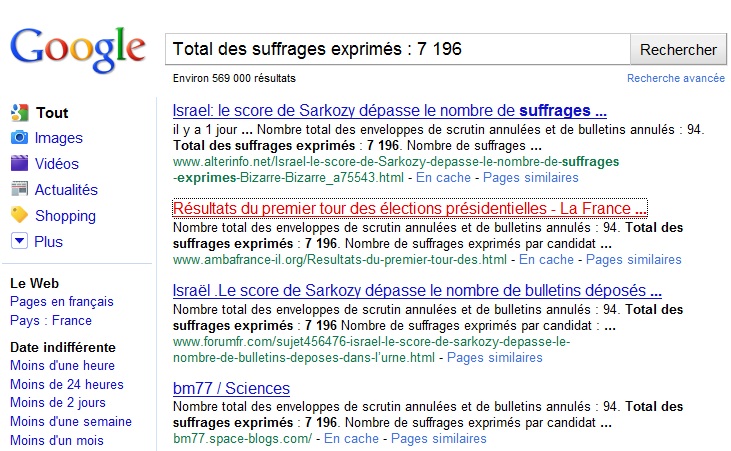Screen dimensions: 731x451
Task: Open Résultats du premier tour result title
Action: pos(410,208)
